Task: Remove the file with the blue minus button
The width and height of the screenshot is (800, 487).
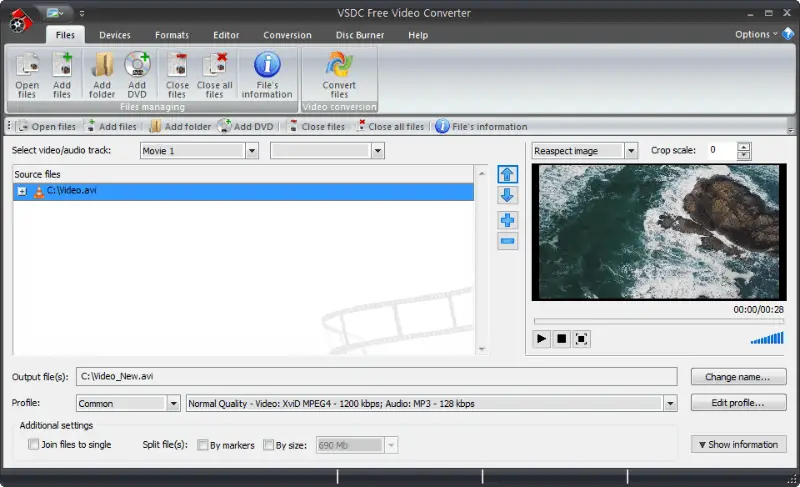Action: click(507, 241)
